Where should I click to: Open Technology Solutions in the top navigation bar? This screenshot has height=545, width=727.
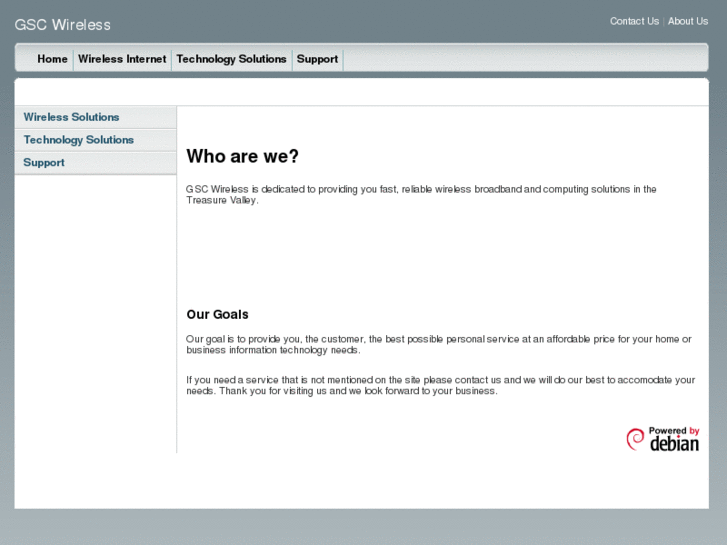[231, 59]
